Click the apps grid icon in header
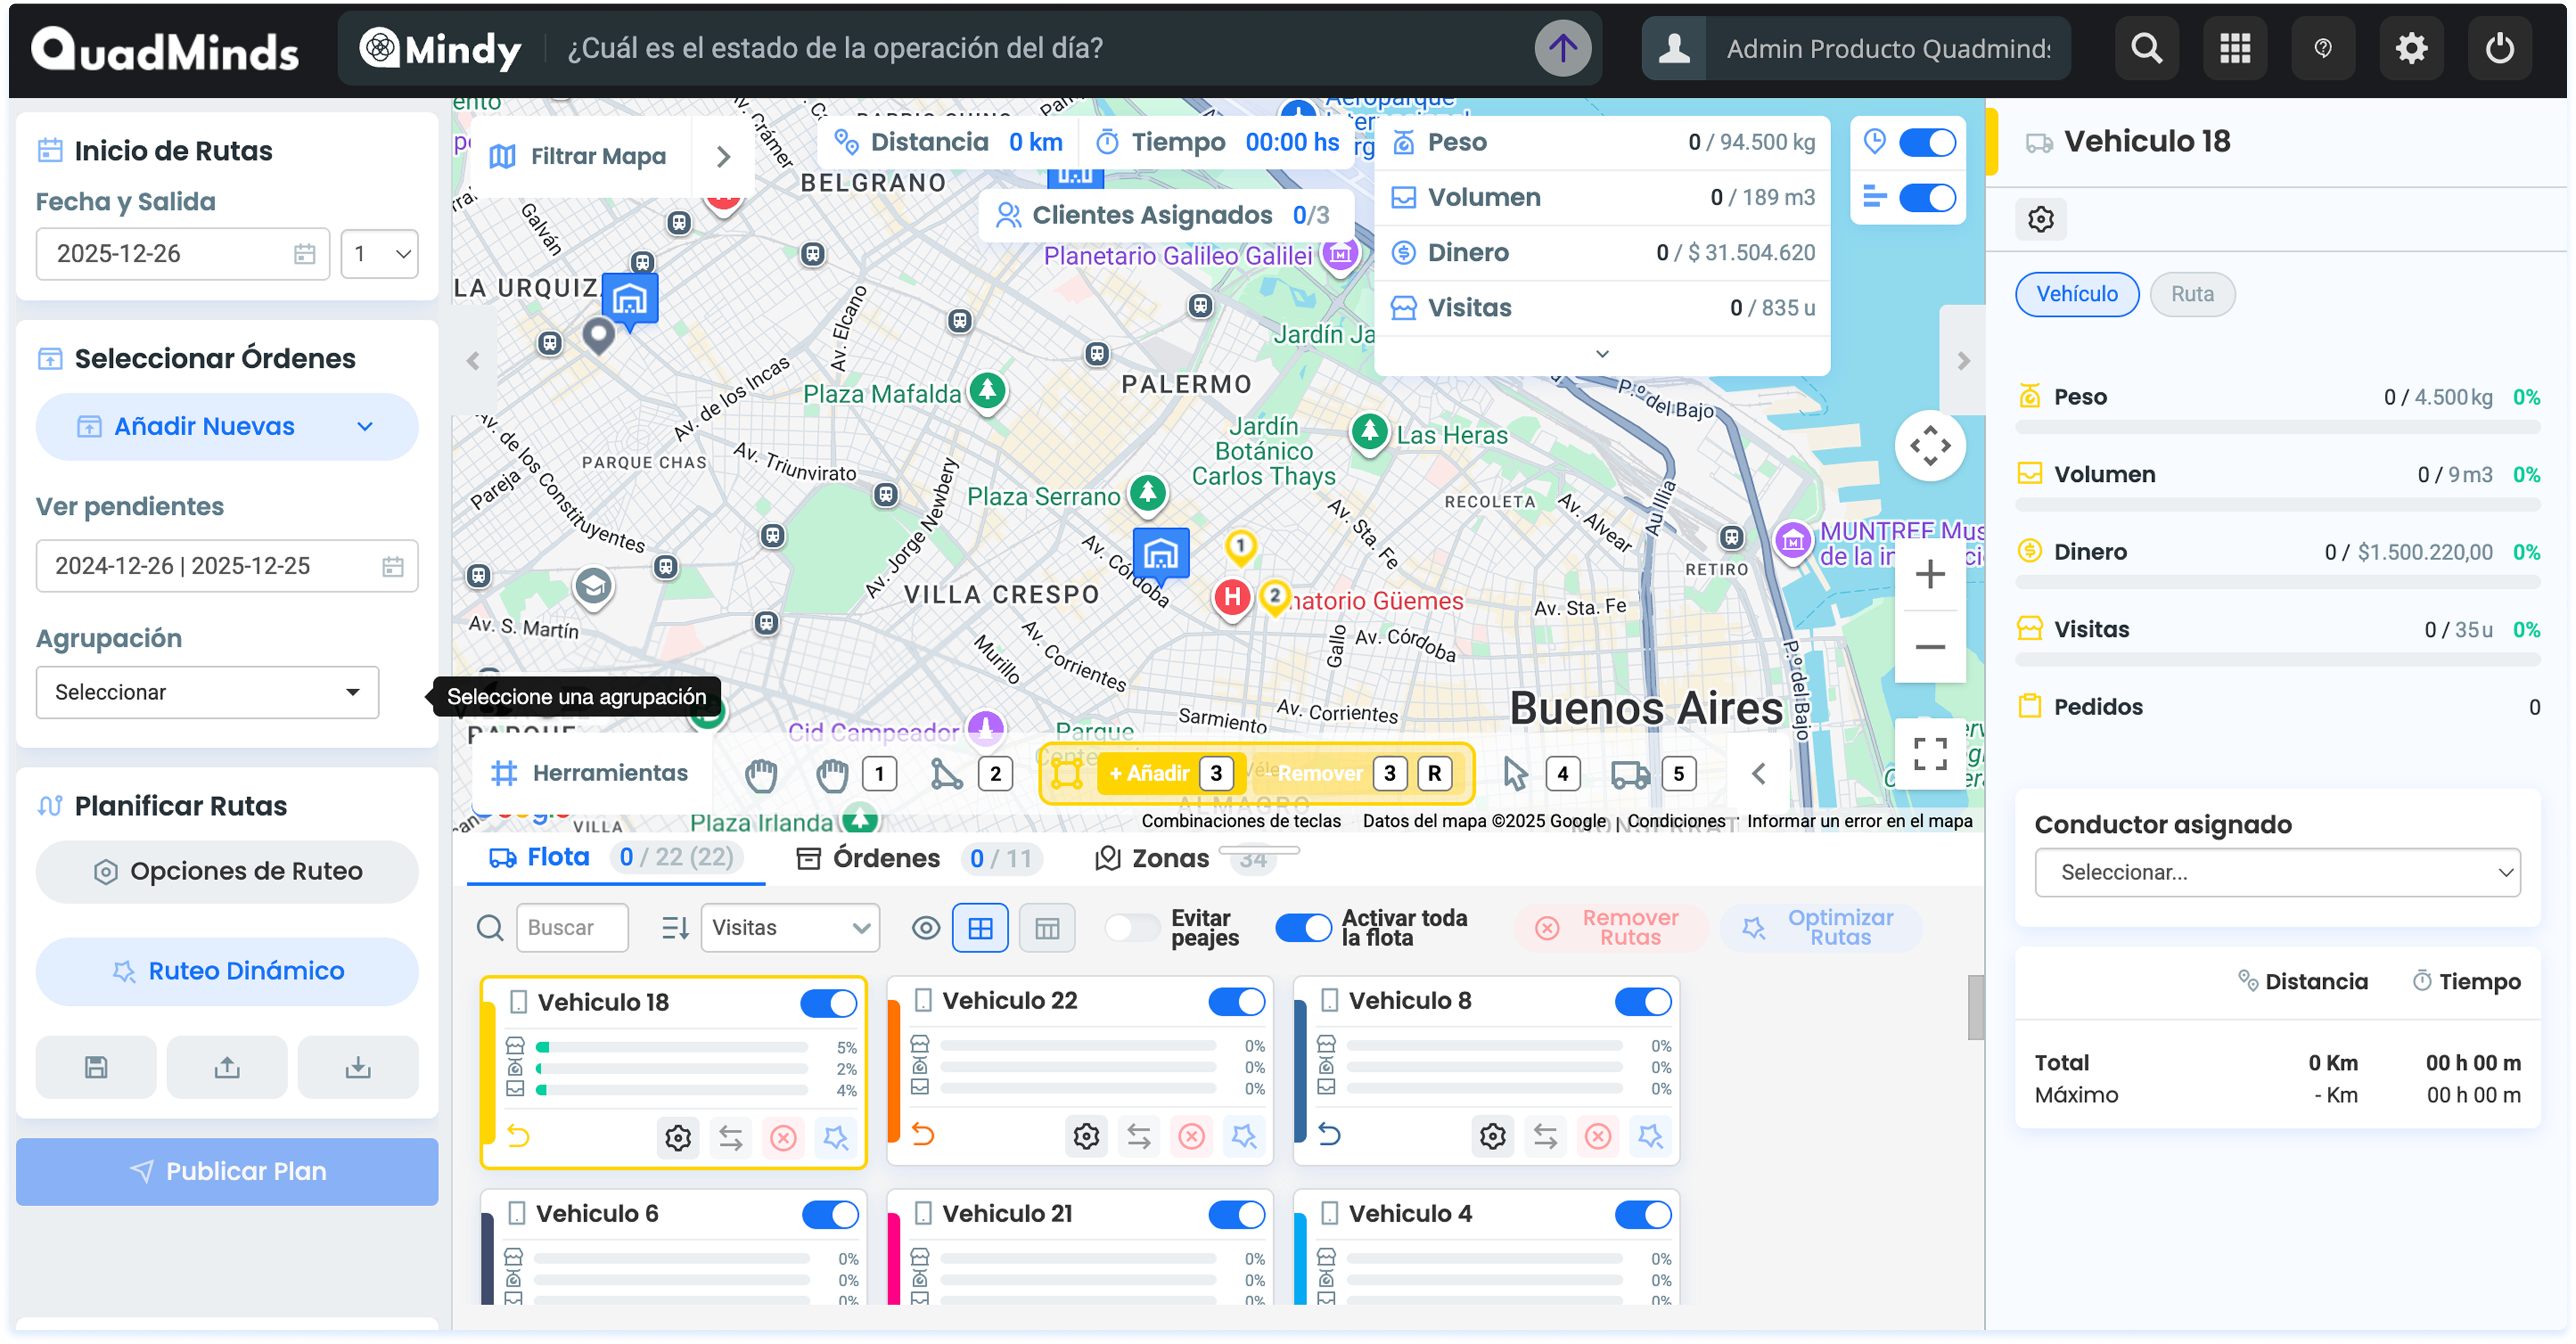Image resolution: width=2576 pixels, height=1344 pixels. coord(2234,48)
